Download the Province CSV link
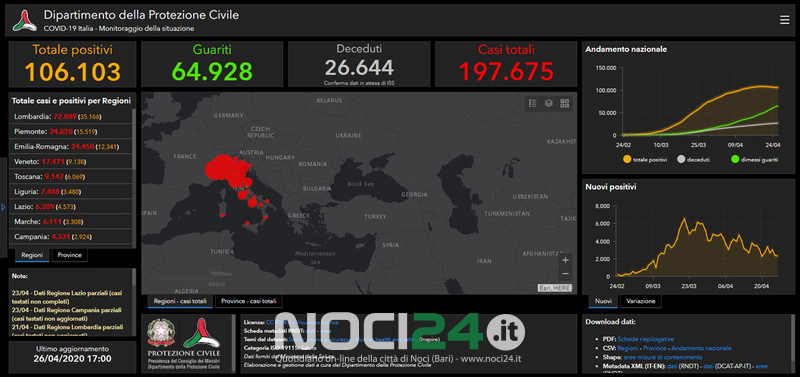The image size is (800, 377). pyautogui.click(x=654, y=348)
